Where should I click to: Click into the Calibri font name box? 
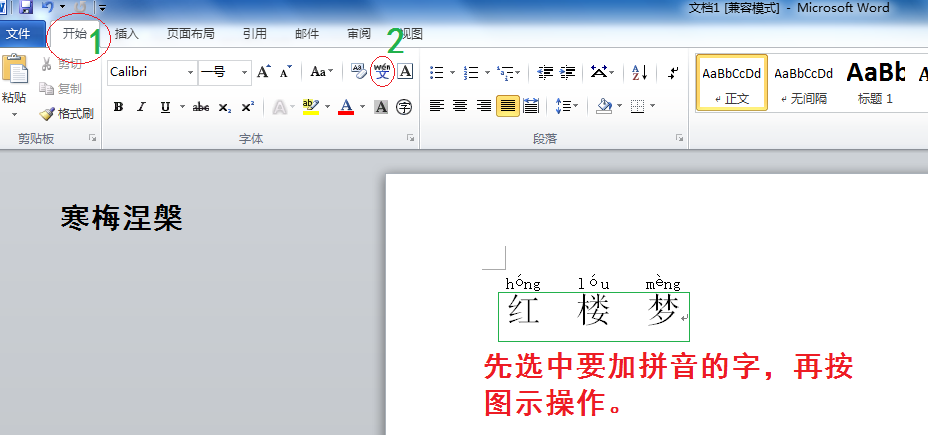pyautogui.click(x=146, y=72)
